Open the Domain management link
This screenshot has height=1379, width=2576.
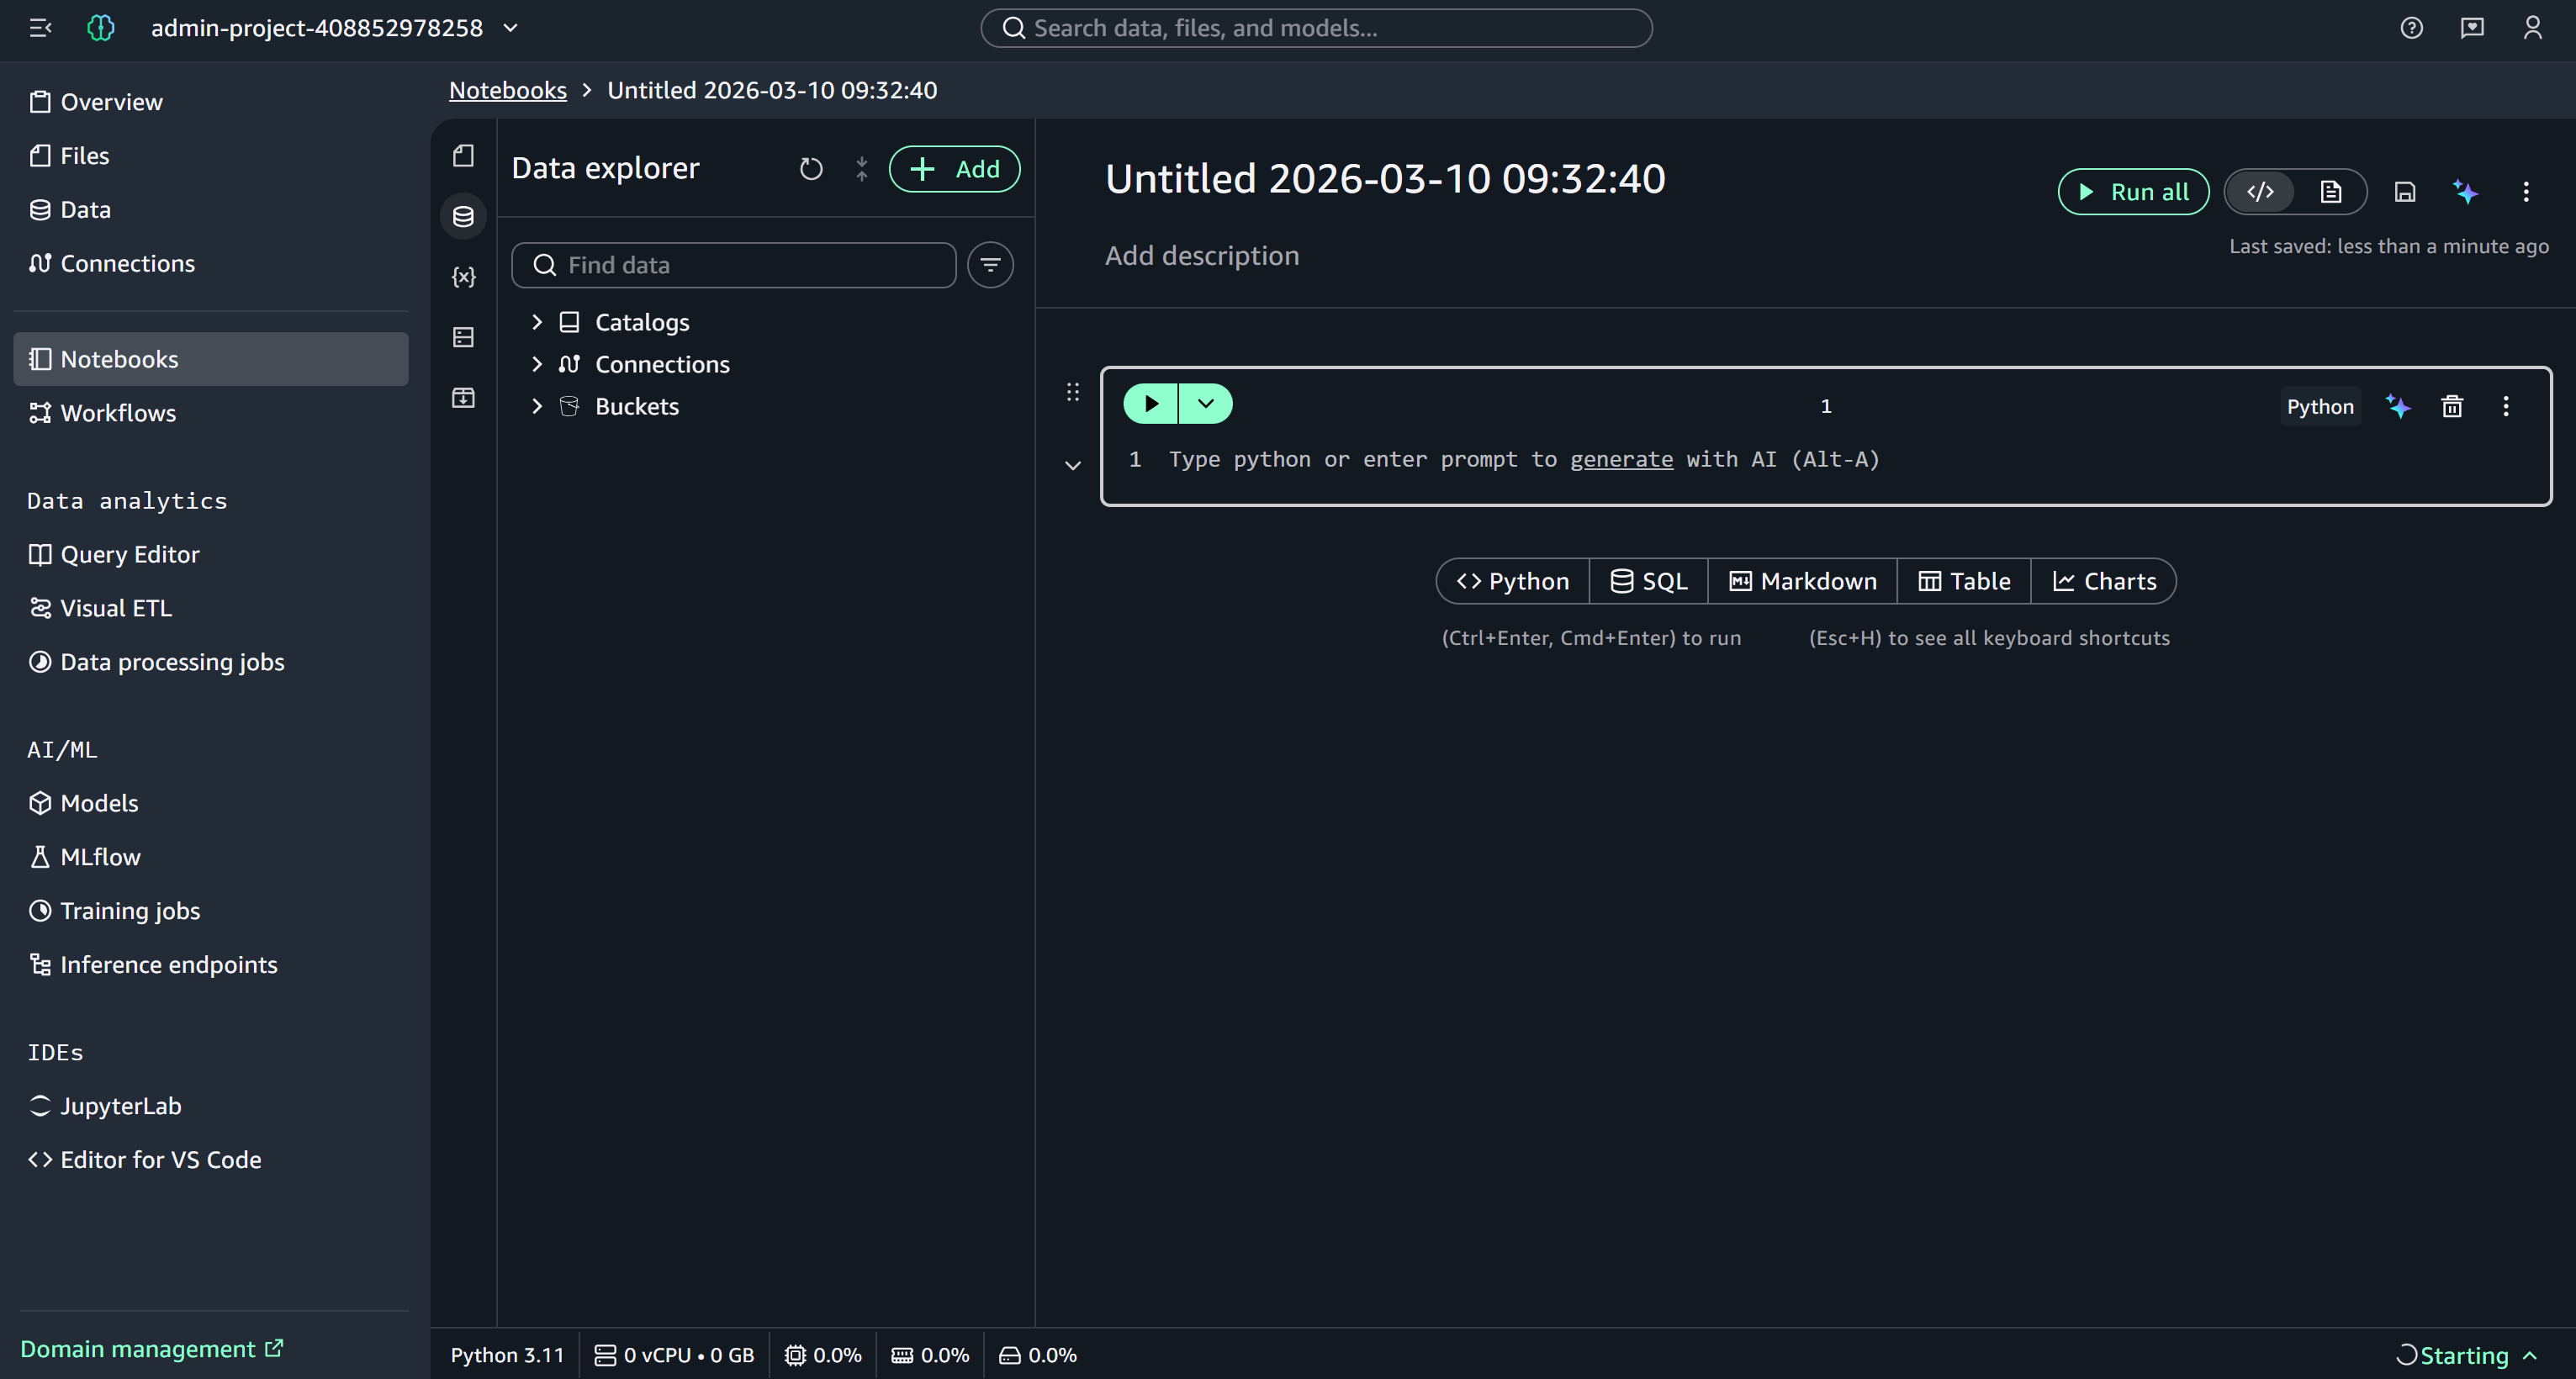[152, 1349]
